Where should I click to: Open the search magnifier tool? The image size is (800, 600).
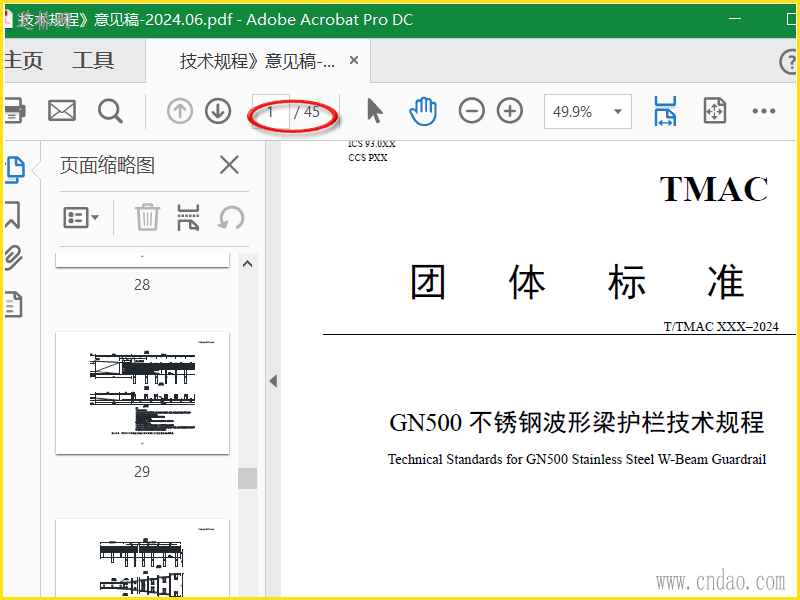[110, 111]
